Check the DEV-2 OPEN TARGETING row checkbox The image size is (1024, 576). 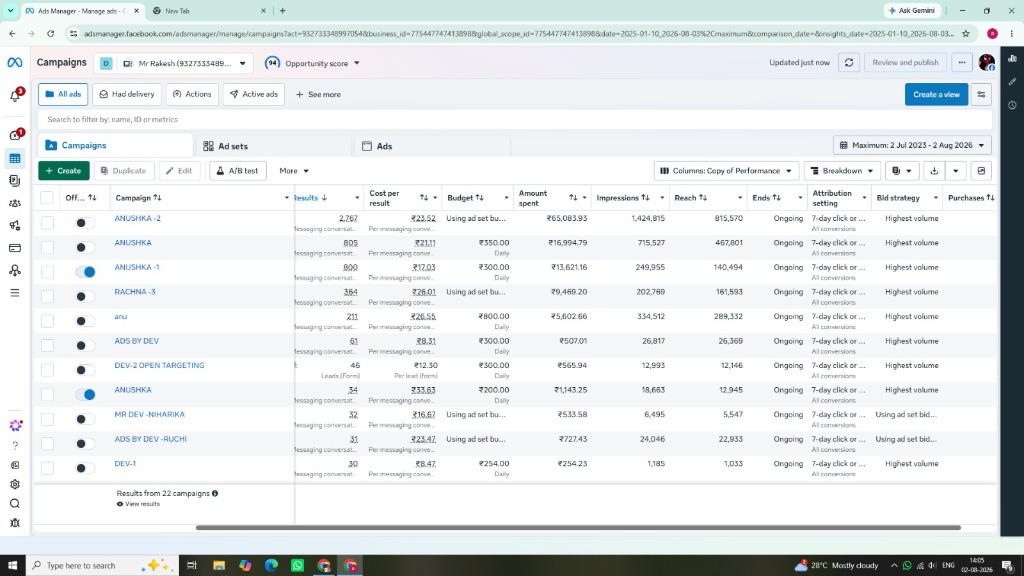tap(48, 370)
